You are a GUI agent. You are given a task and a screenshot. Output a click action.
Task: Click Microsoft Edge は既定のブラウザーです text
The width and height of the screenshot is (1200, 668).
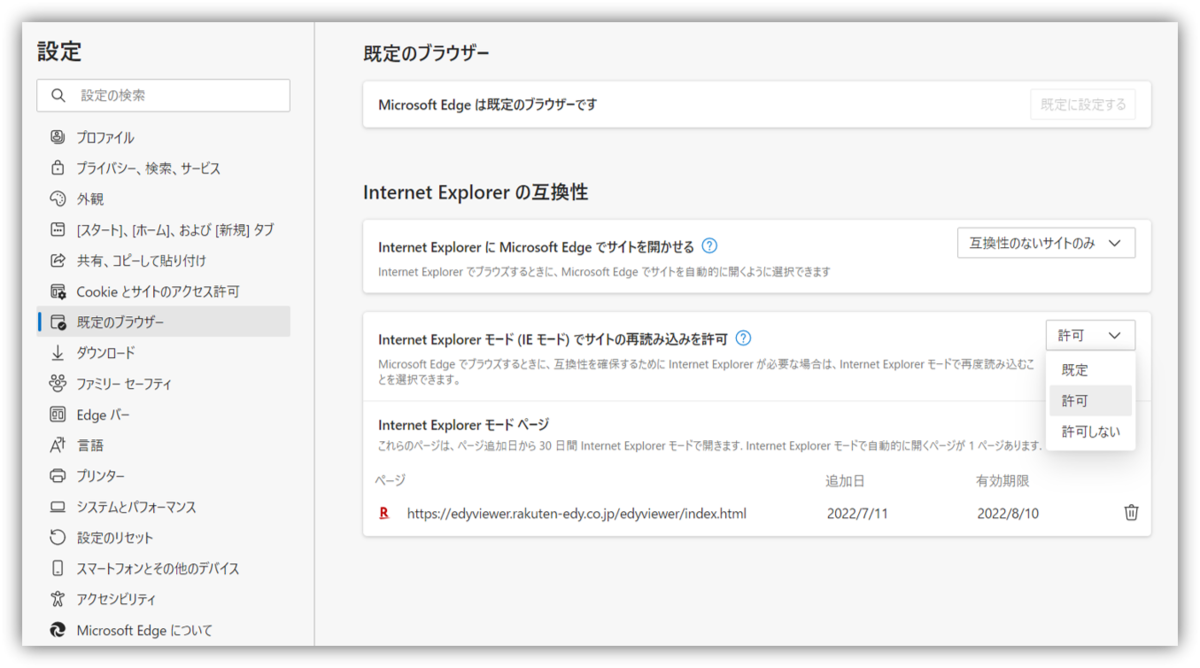click(x=487, y=104)
